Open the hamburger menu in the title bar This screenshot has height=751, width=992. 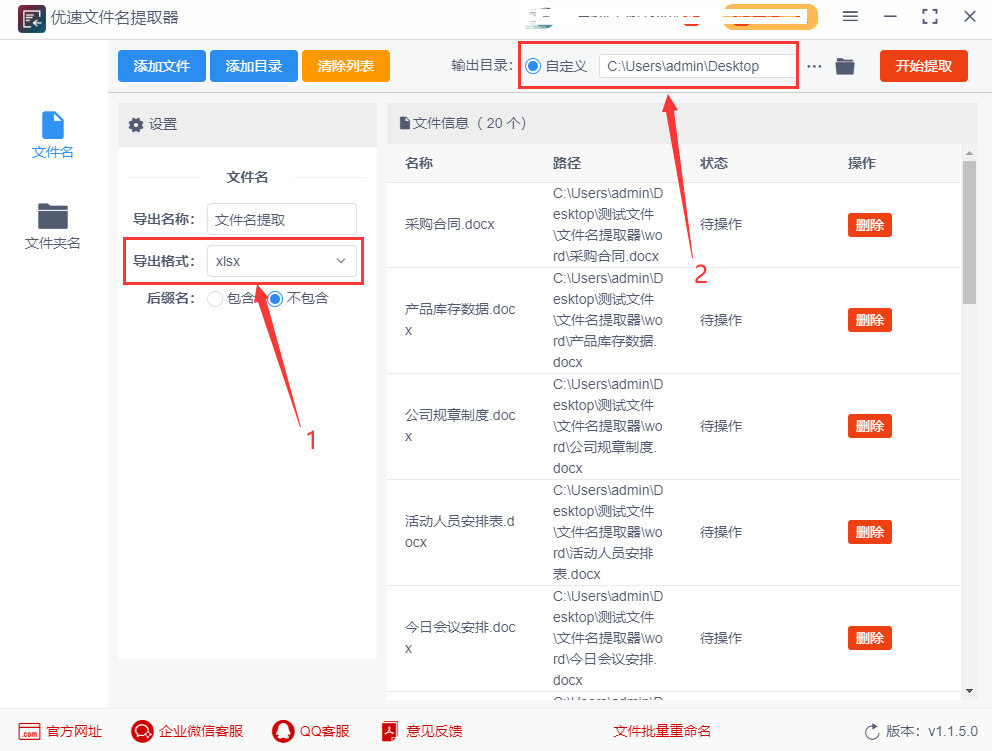[850, 16]
